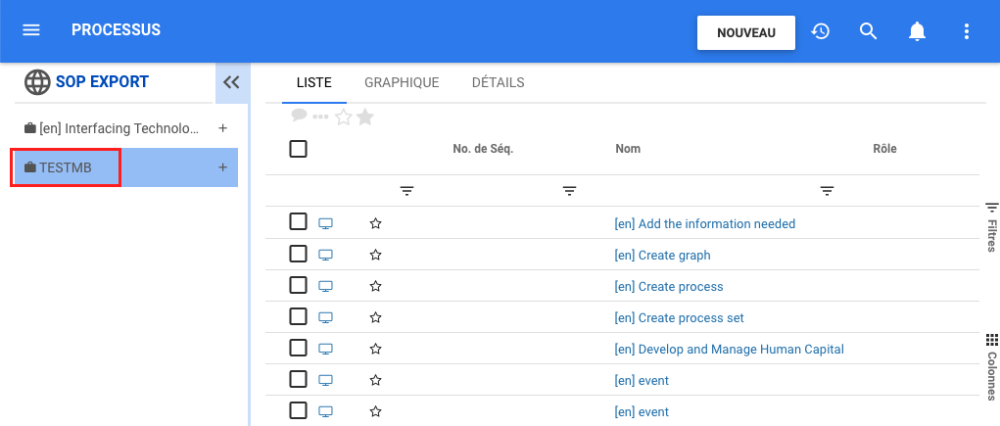The height and width of the screenshot is (426, 1000).
Task: Open the vertical three-dot options menu
Action: coord(966,31)
